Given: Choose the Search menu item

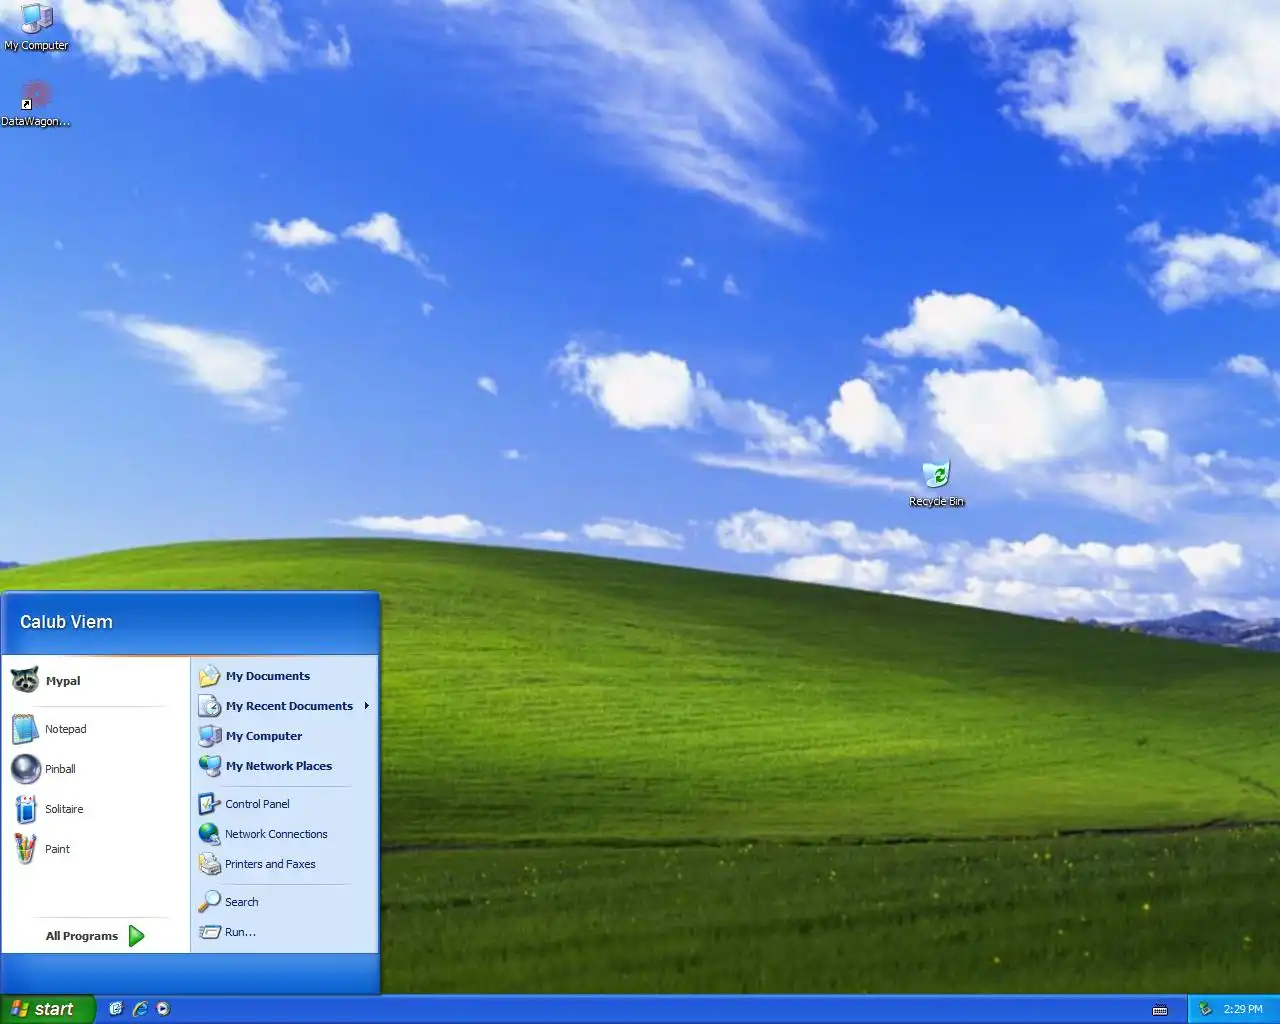Looking at the screenshot, I should pyautogui.click(x=284, y=902).
